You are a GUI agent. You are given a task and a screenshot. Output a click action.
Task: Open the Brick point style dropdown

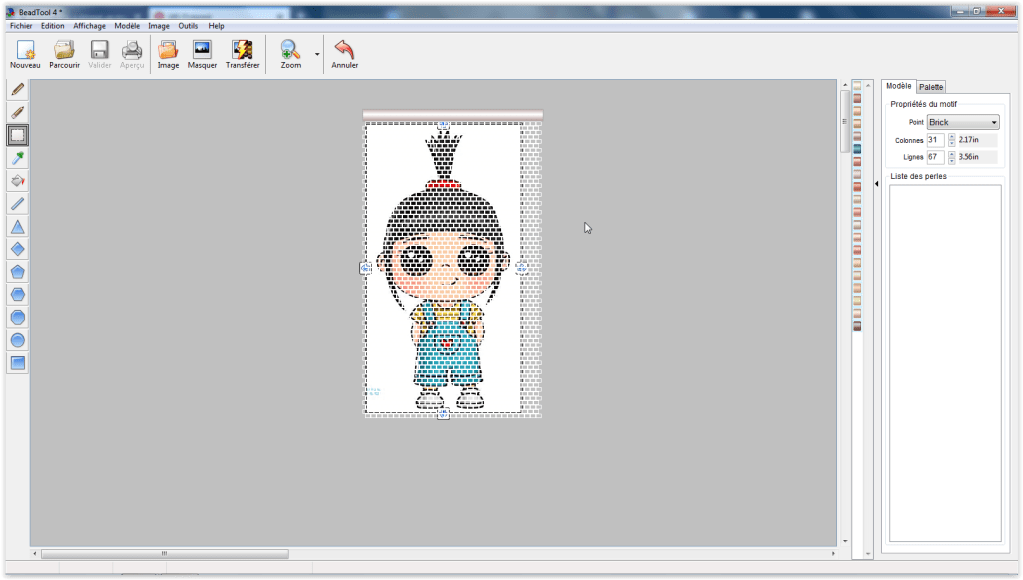click(x=961, y=121)
